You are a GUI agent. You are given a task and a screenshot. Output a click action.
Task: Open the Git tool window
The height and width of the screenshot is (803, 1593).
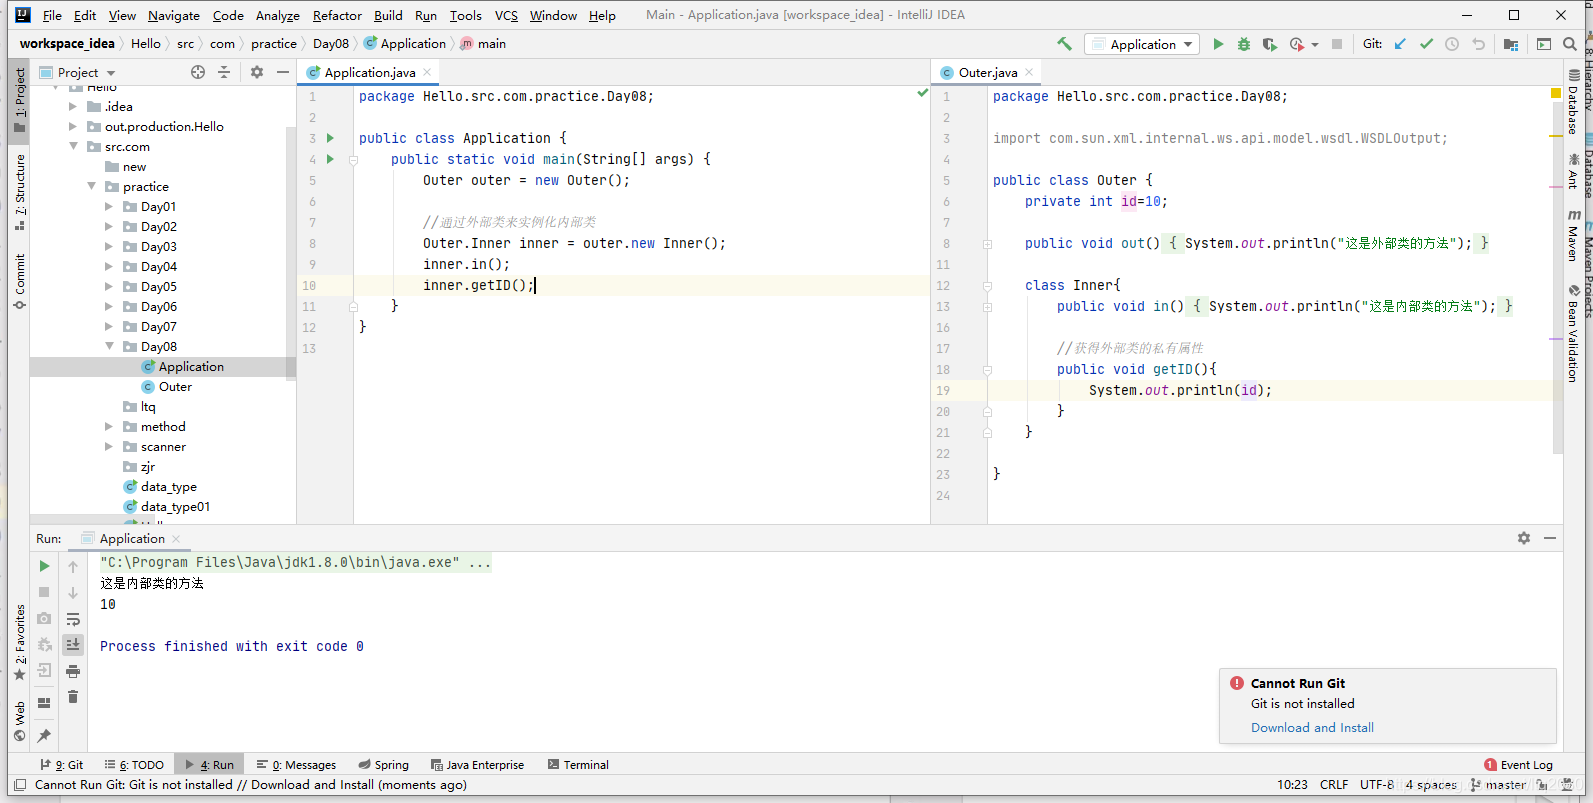click(x=62, y=764)
